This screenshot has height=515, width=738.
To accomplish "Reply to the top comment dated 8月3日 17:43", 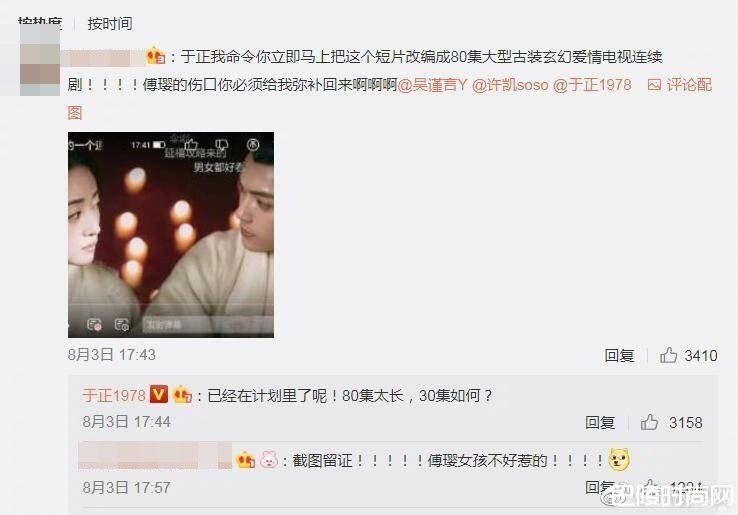I will [619, 355].
